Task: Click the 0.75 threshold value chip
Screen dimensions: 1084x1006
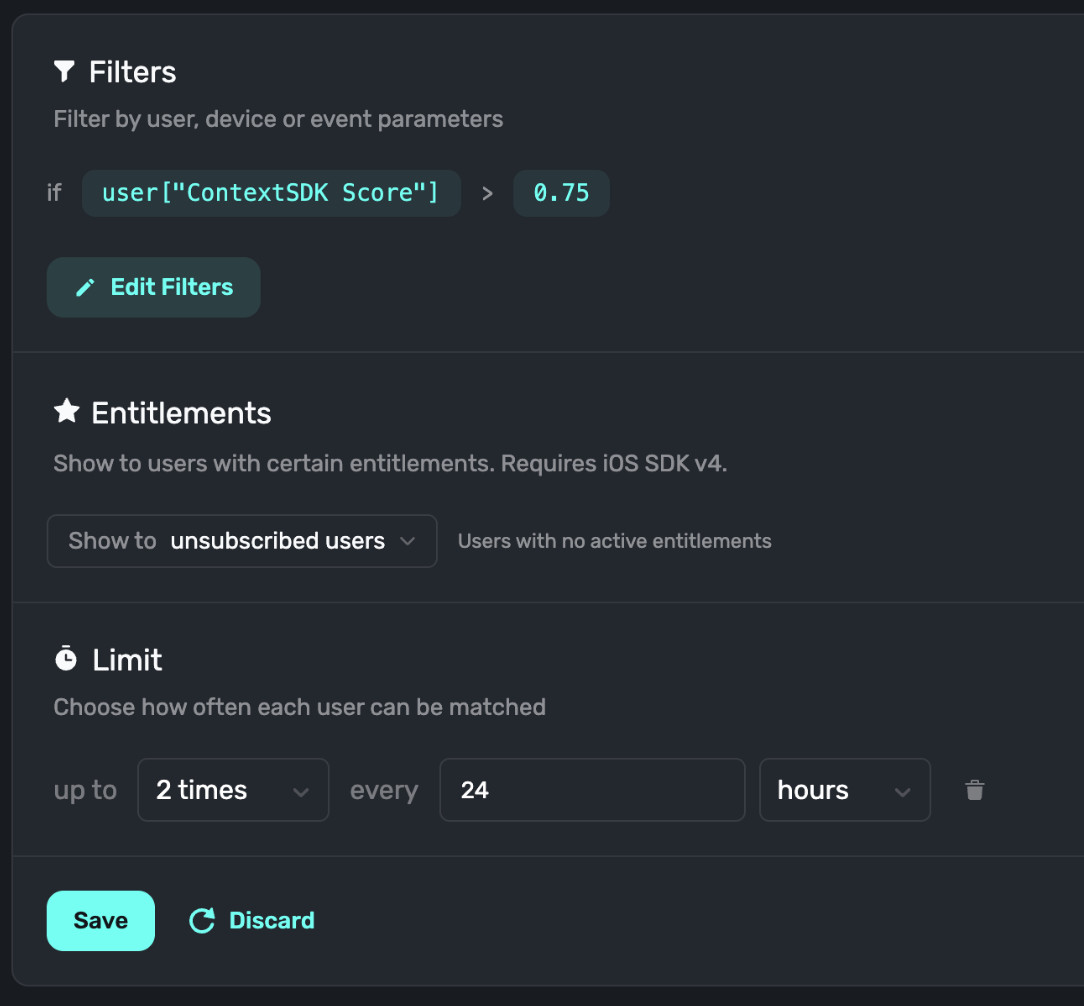Action: click(x=561, y=192)
